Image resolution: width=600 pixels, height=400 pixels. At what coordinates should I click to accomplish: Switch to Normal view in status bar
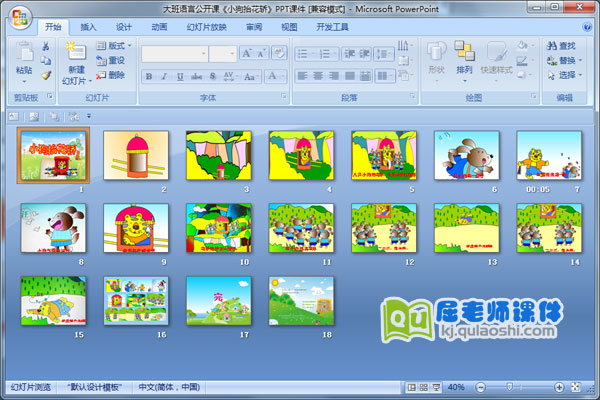coord(412,387)
